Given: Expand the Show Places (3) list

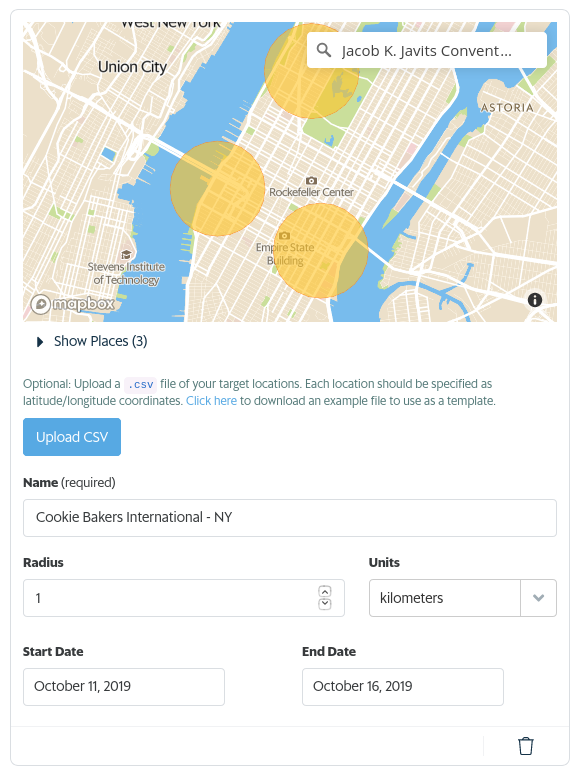Looking at the screenshot, I should 92,341.
